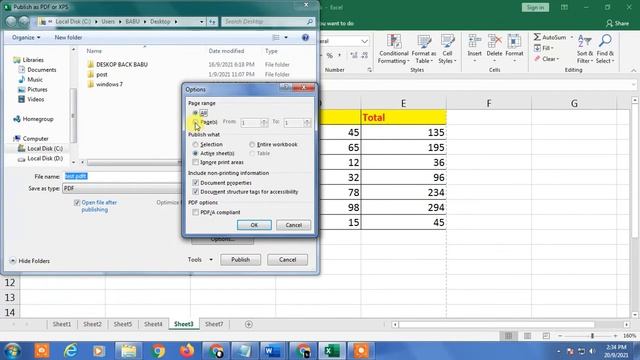Expand the Number group dialog launcher
The height and width of the screenshot is (360, 640).
click(x=369, y=70)
